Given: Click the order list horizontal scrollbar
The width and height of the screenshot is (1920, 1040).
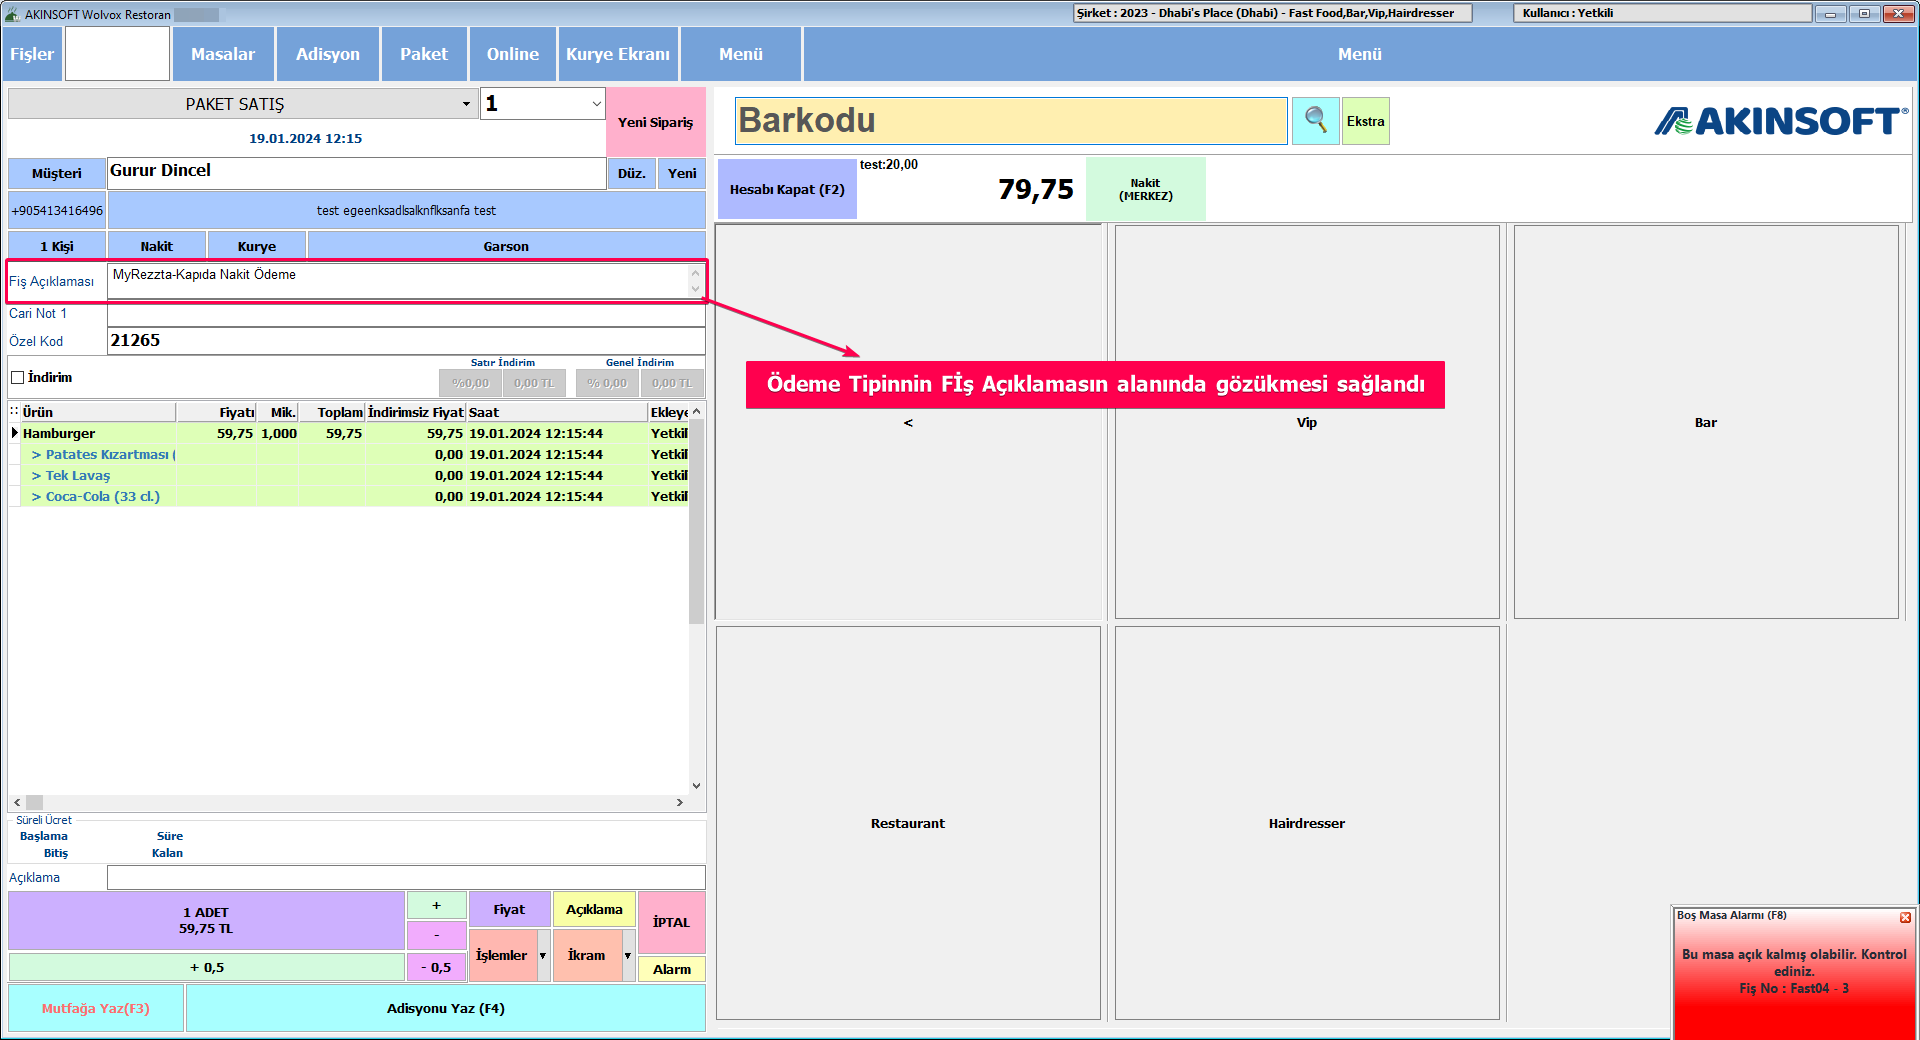Looking at the screenshot, I should pos(348,802).
